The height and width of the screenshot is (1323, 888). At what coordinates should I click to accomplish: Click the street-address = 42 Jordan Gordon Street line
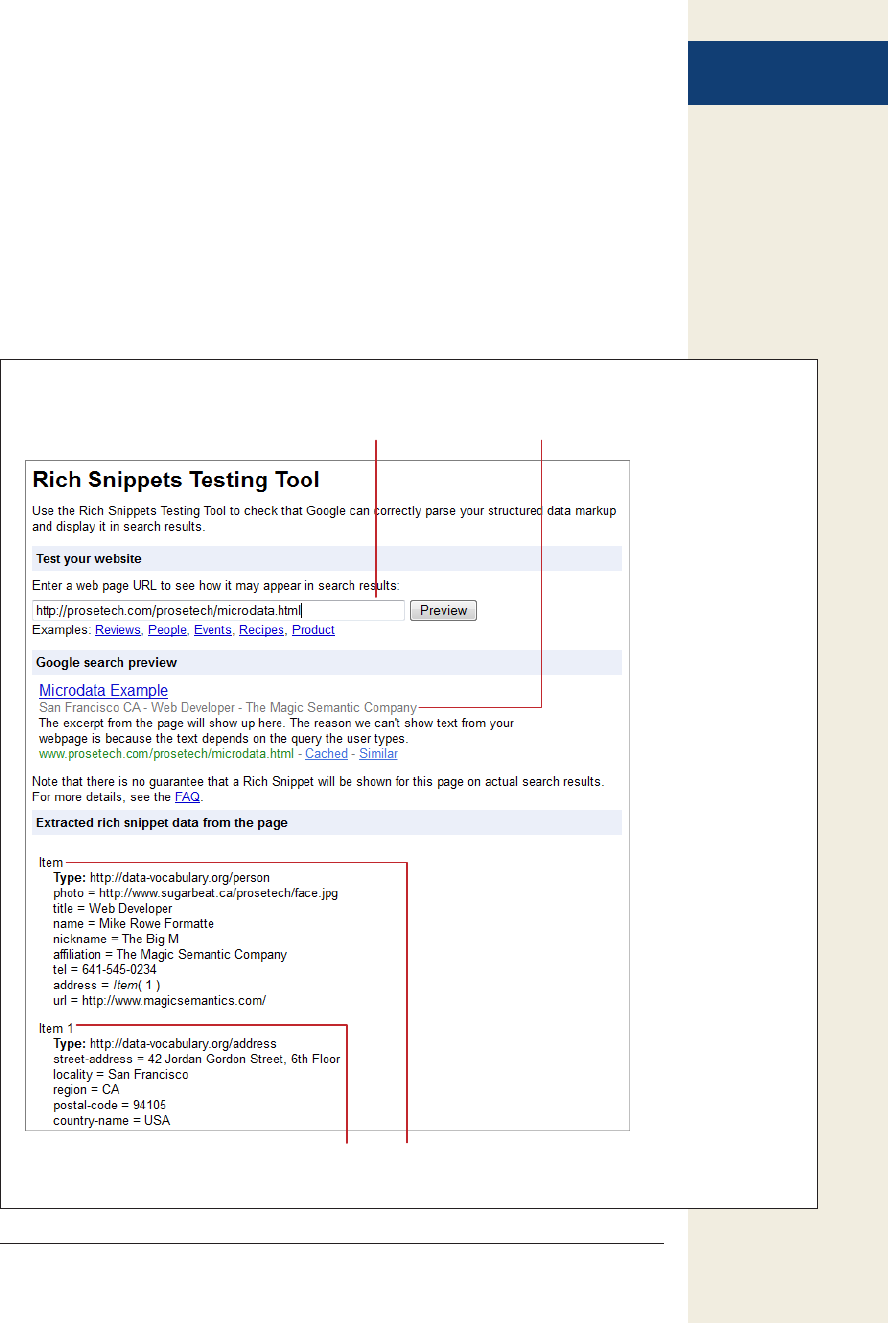(x=197, y=1059)
